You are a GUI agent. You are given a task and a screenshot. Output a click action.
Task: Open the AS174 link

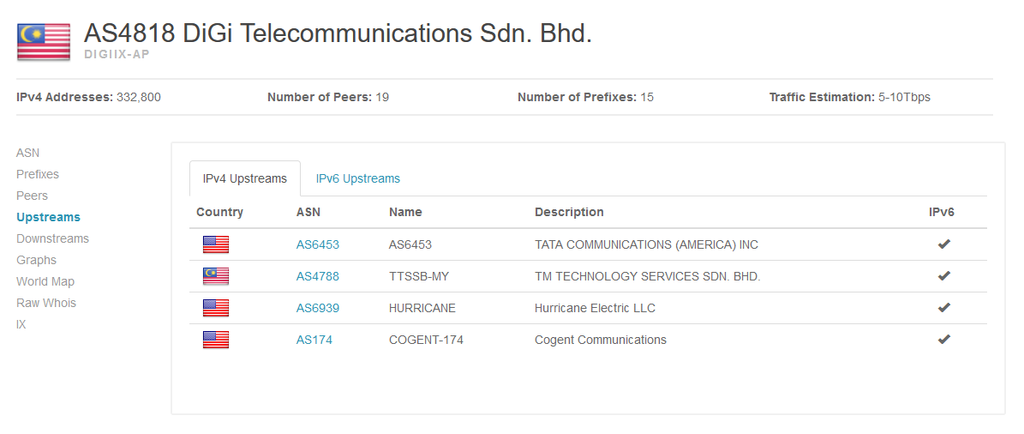tap(314, 340)
